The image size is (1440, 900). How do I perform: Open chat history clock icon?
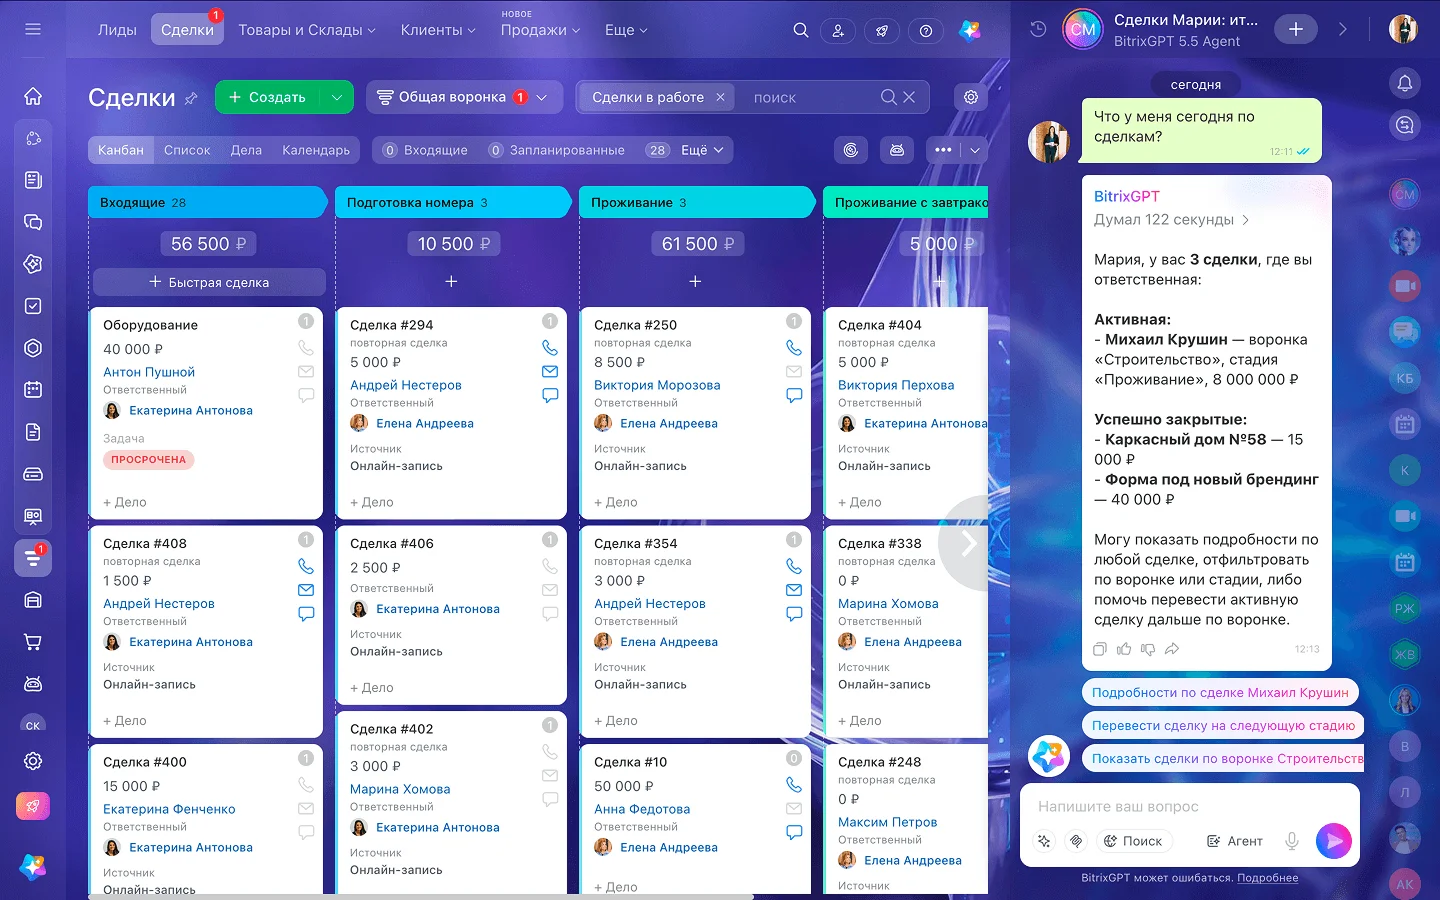click(x=1038, y=29)
